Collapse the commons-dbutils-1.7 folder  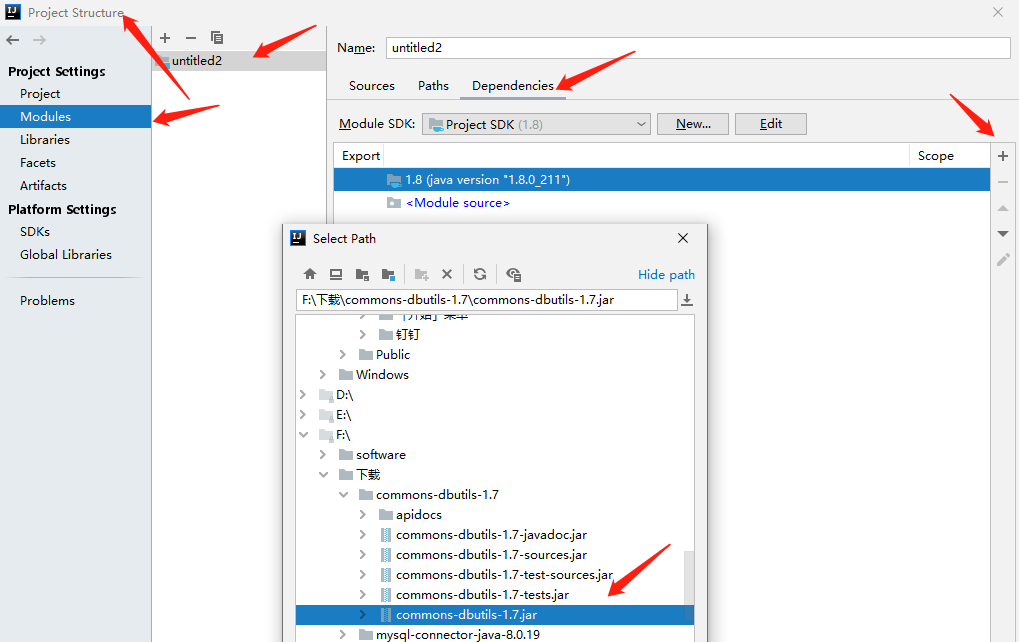[x=344, y=494]
